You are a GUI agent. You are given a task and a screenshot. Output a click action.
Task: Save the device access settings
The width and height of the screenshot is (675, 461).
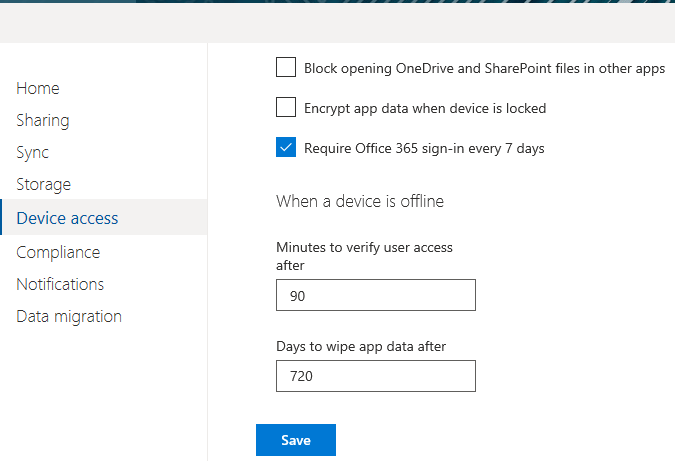pos(296,440)
